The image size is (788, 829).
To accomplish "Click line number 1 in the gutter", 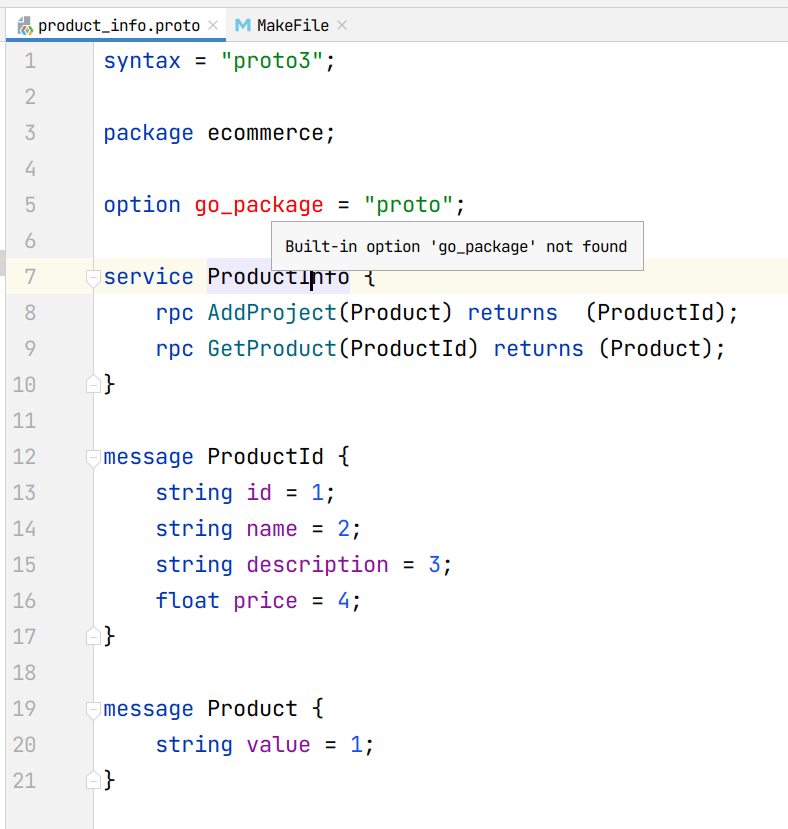I will [x=29, y=60].
